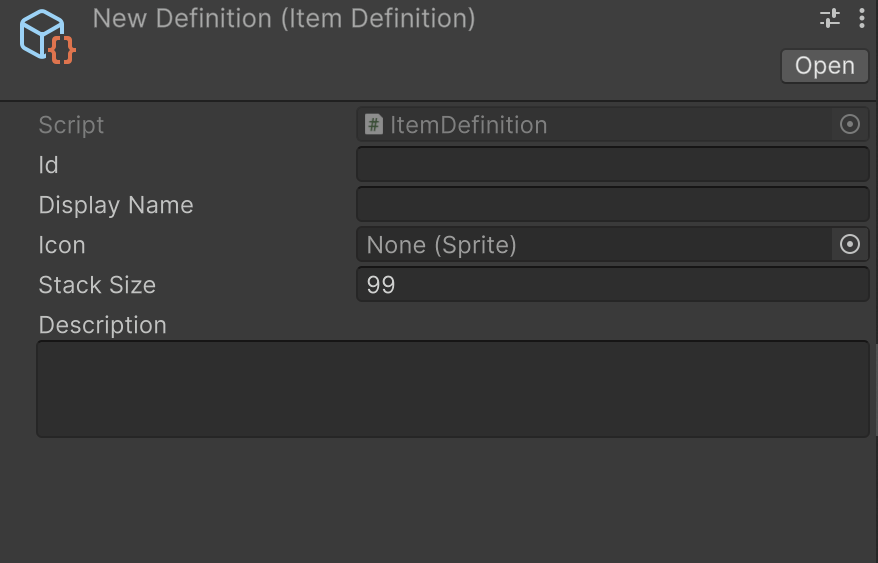Click the Stack Size property label

coord(97,285)
